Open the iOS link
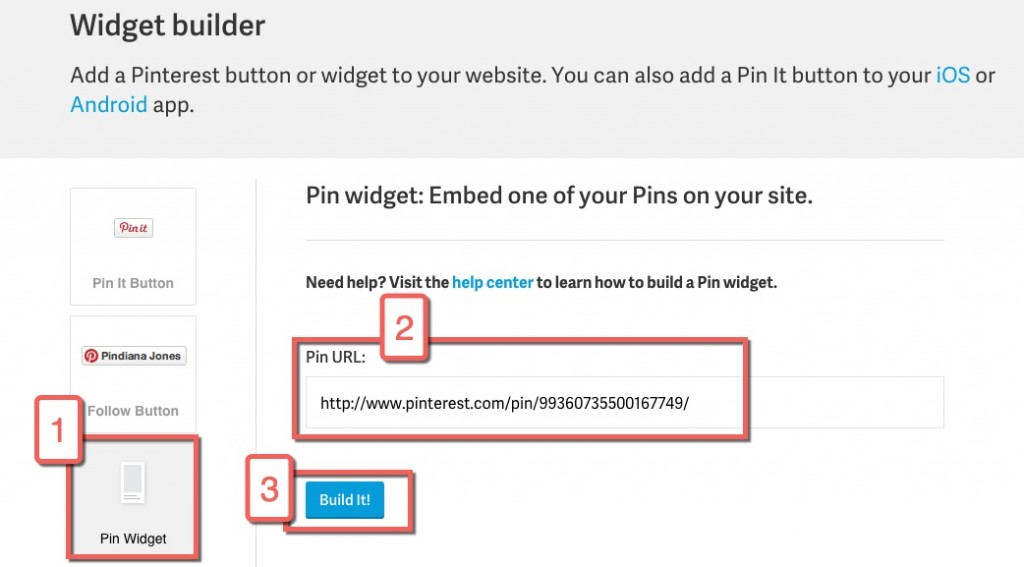Image resolution: width=1024 pixels, height=567 pixels. pos(953,76)
